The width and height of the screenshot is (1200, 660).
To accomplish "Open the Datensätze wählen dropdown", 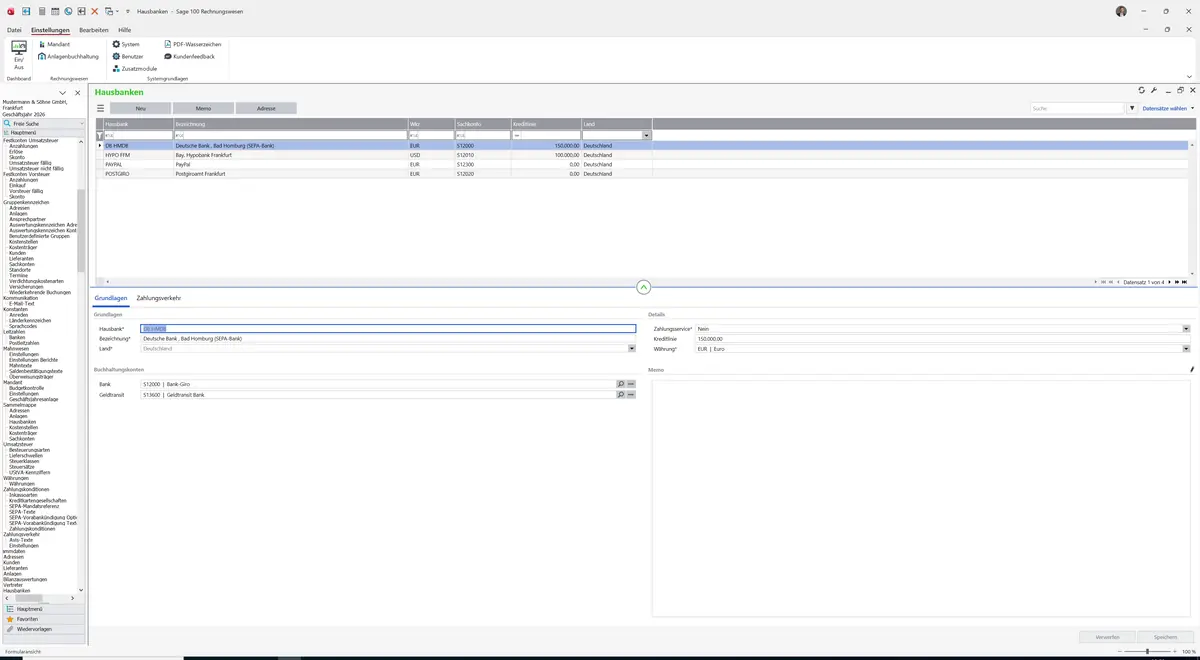I will click(x=1168, y=108).
